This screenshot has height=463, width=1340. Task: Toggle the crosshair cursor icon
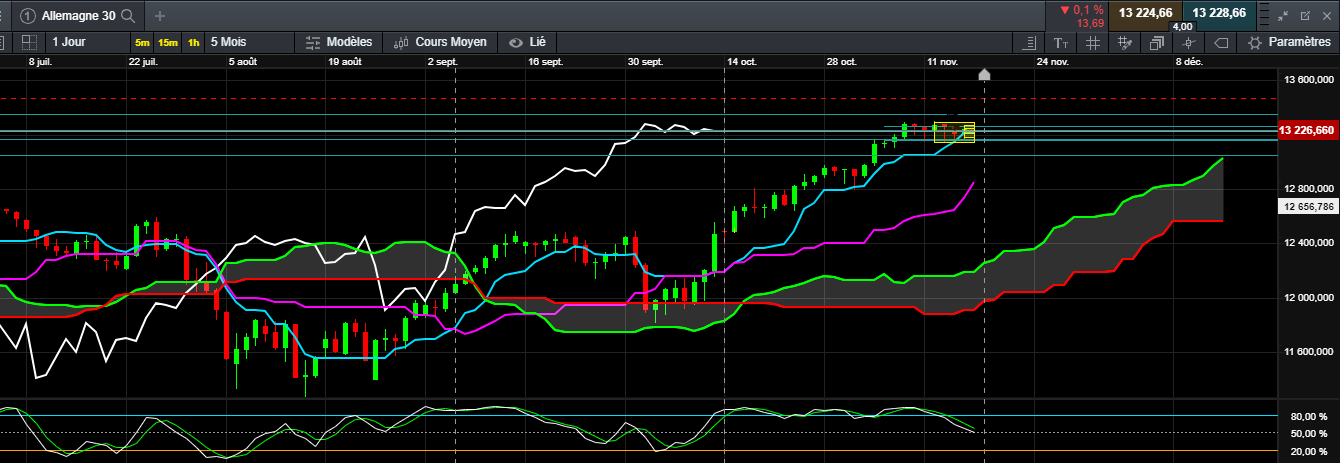[x=1189, y=43]
